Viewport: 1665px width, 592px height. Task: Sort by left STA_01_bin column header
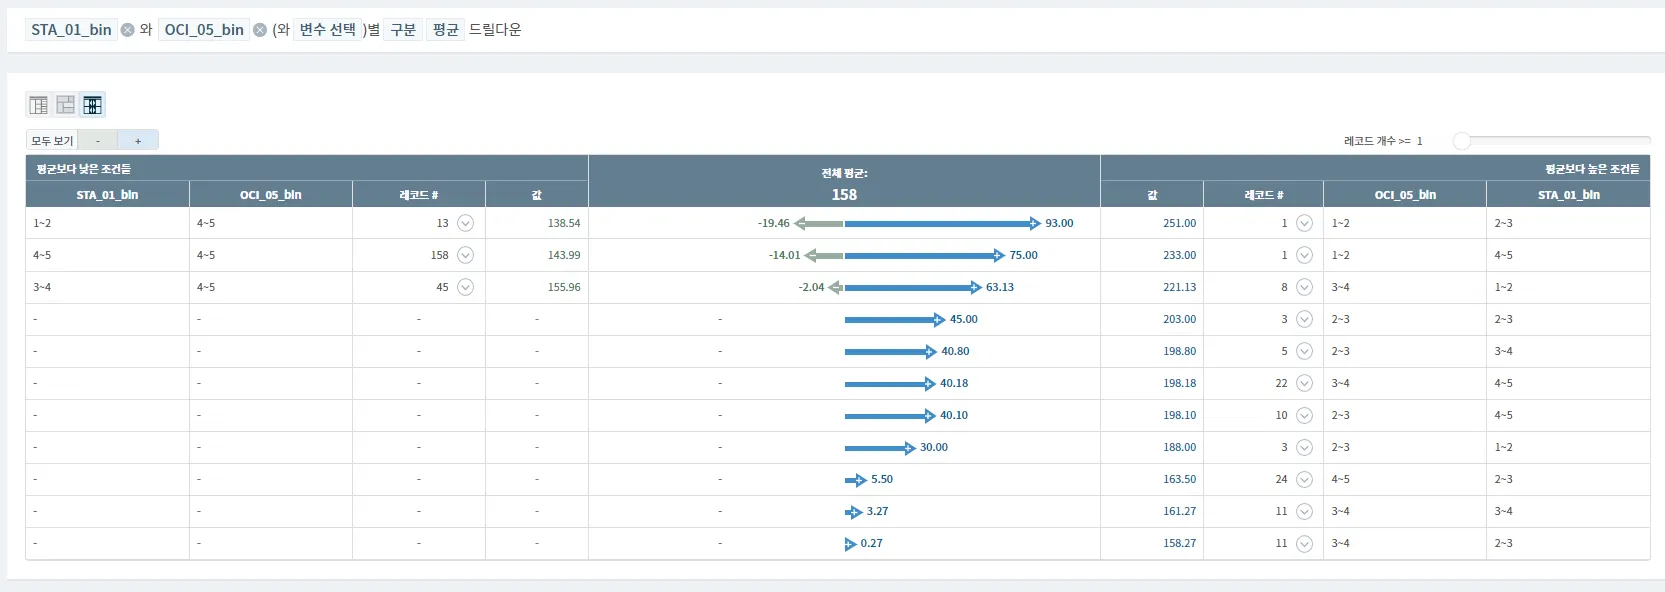pos(107,195)
